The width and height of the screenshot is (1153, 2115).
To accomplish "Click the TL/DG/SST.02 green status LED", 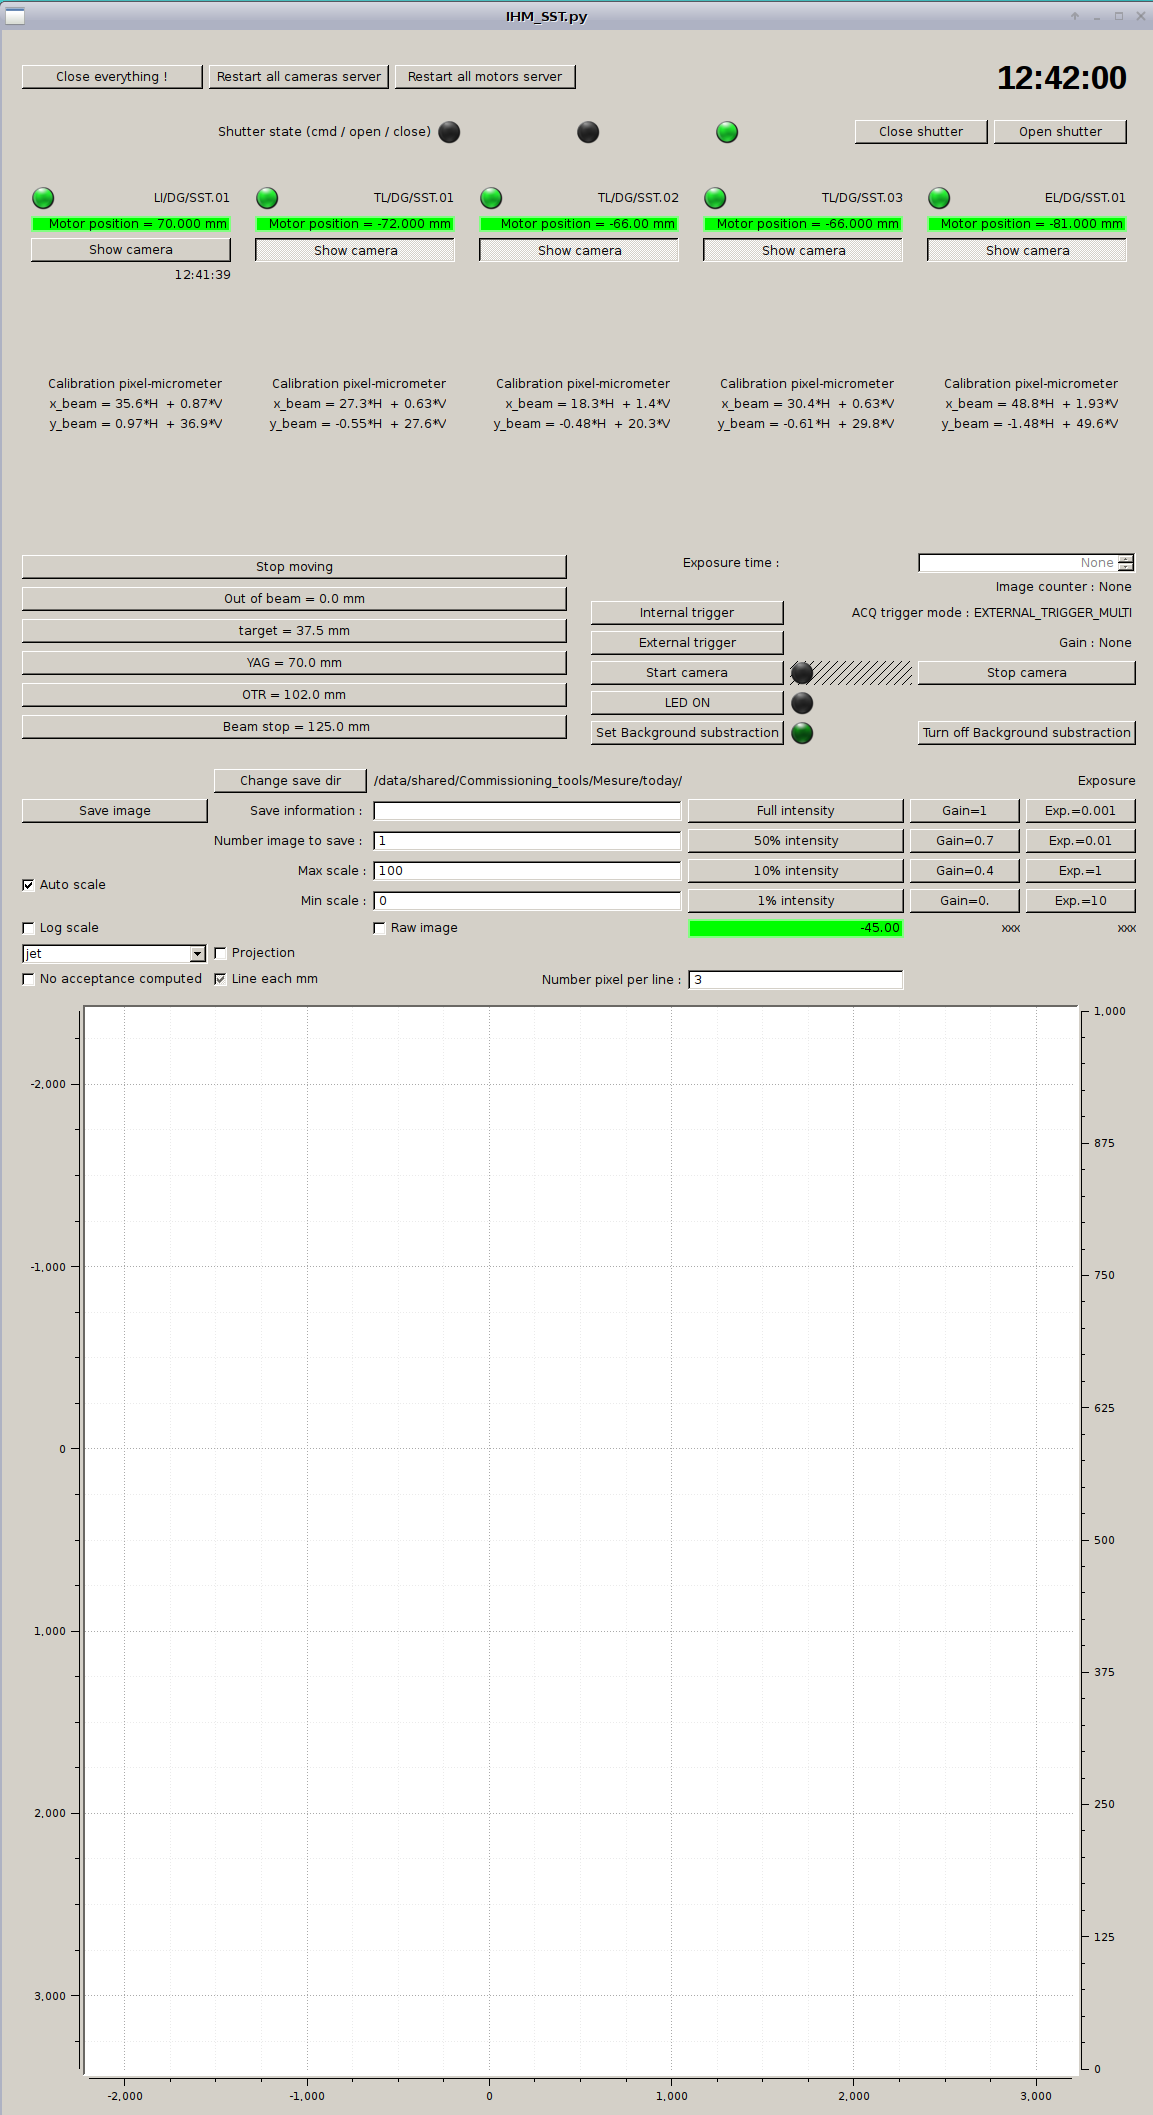I will (491, 198).
